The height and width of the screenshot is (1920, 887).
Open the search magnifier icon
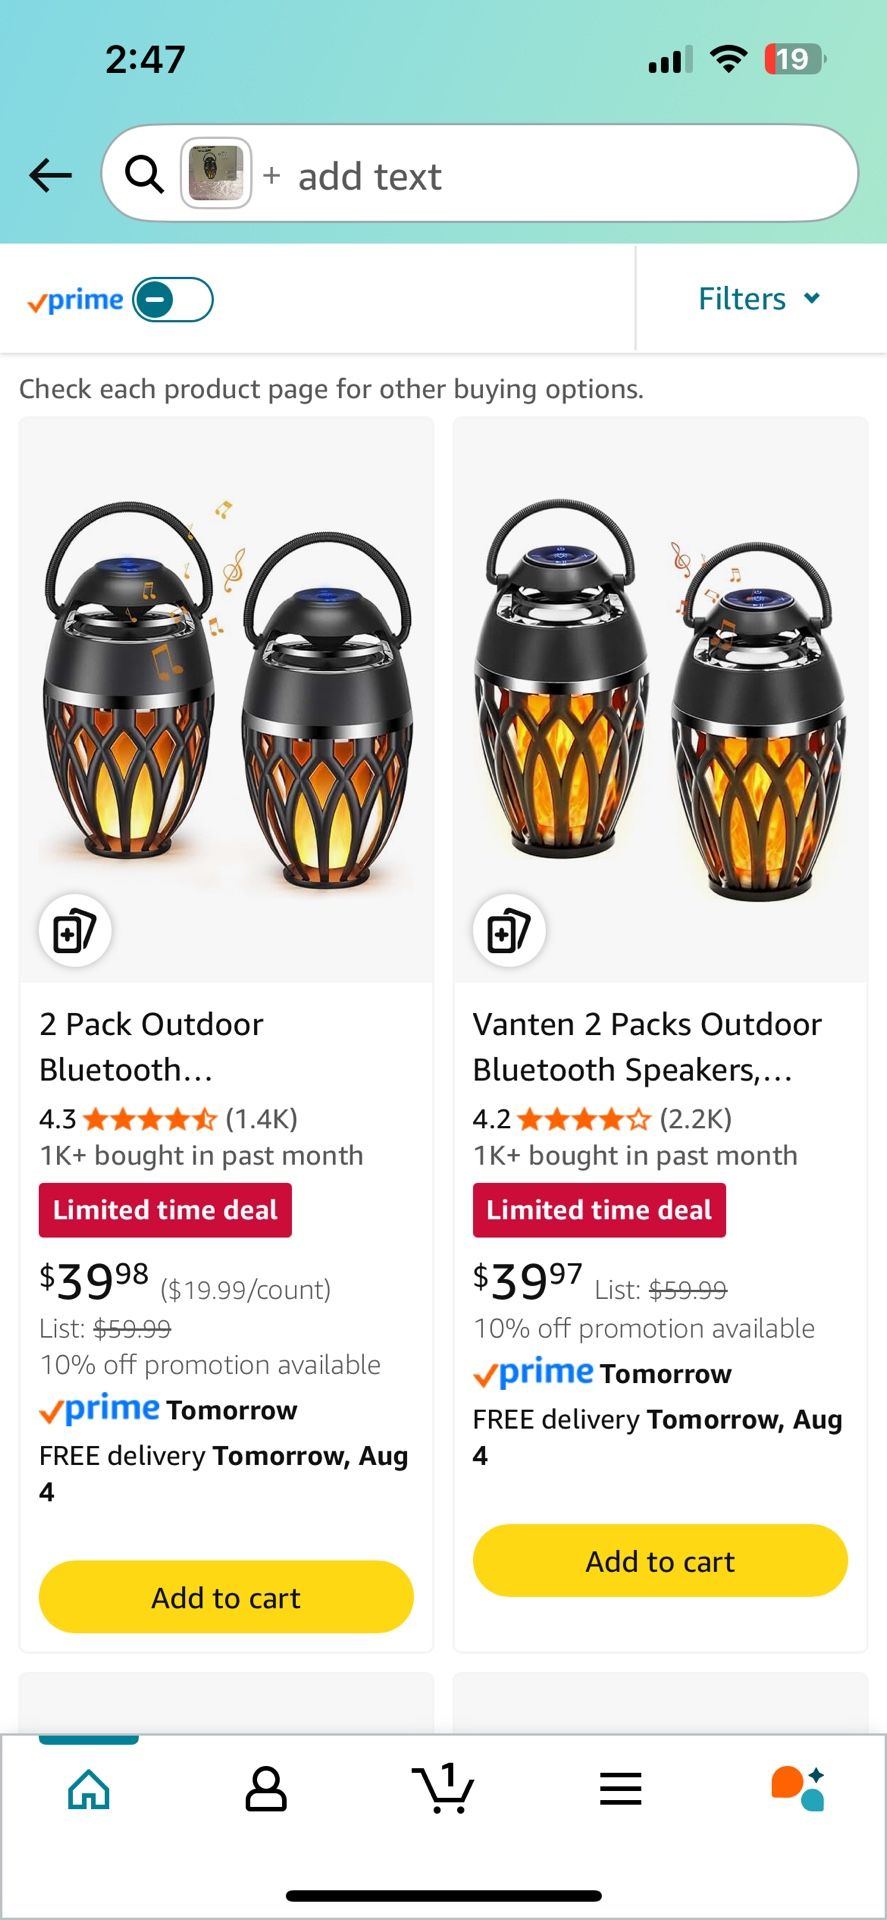(143, 173)
